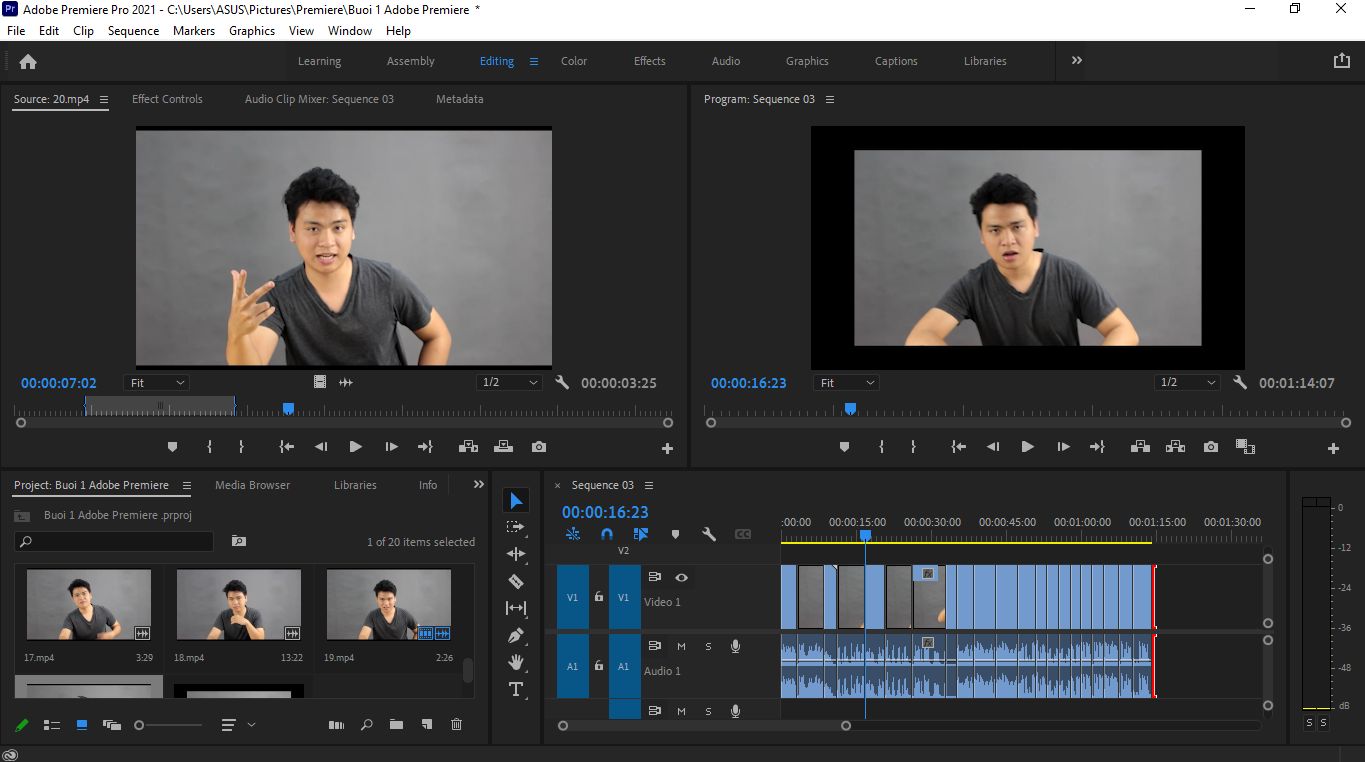The image size is (1365, 762).
Task: Select the Pen tool
Action: click(x=516, y=635)
